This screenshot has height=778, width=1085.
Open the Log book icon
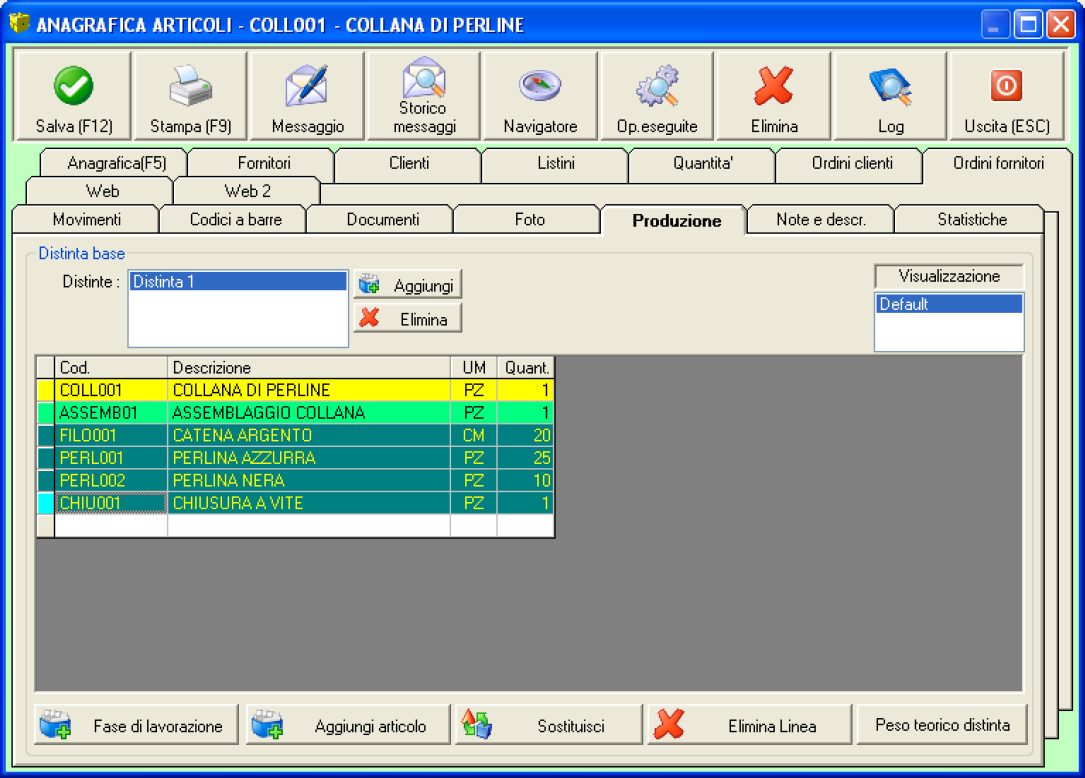click(x=890, y=86)
